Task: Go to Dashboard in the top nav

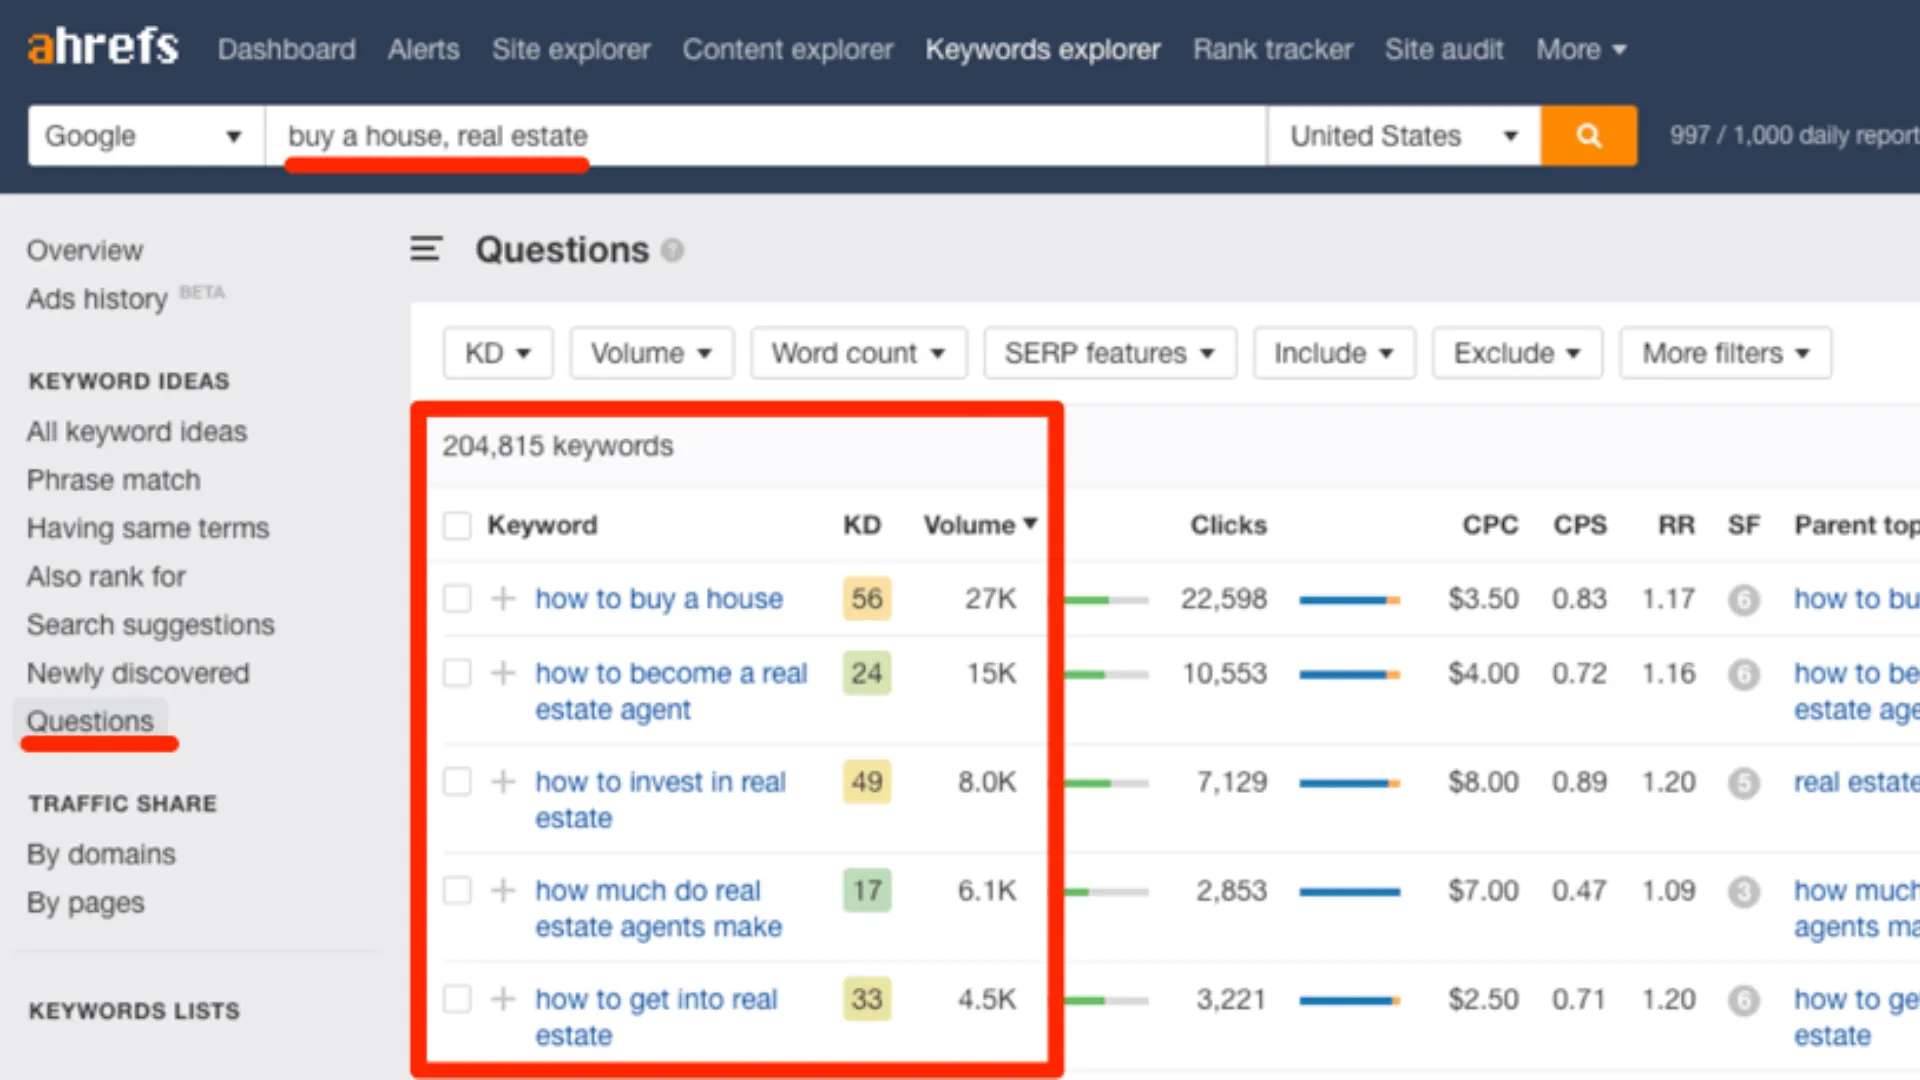Action: (287, 49)
